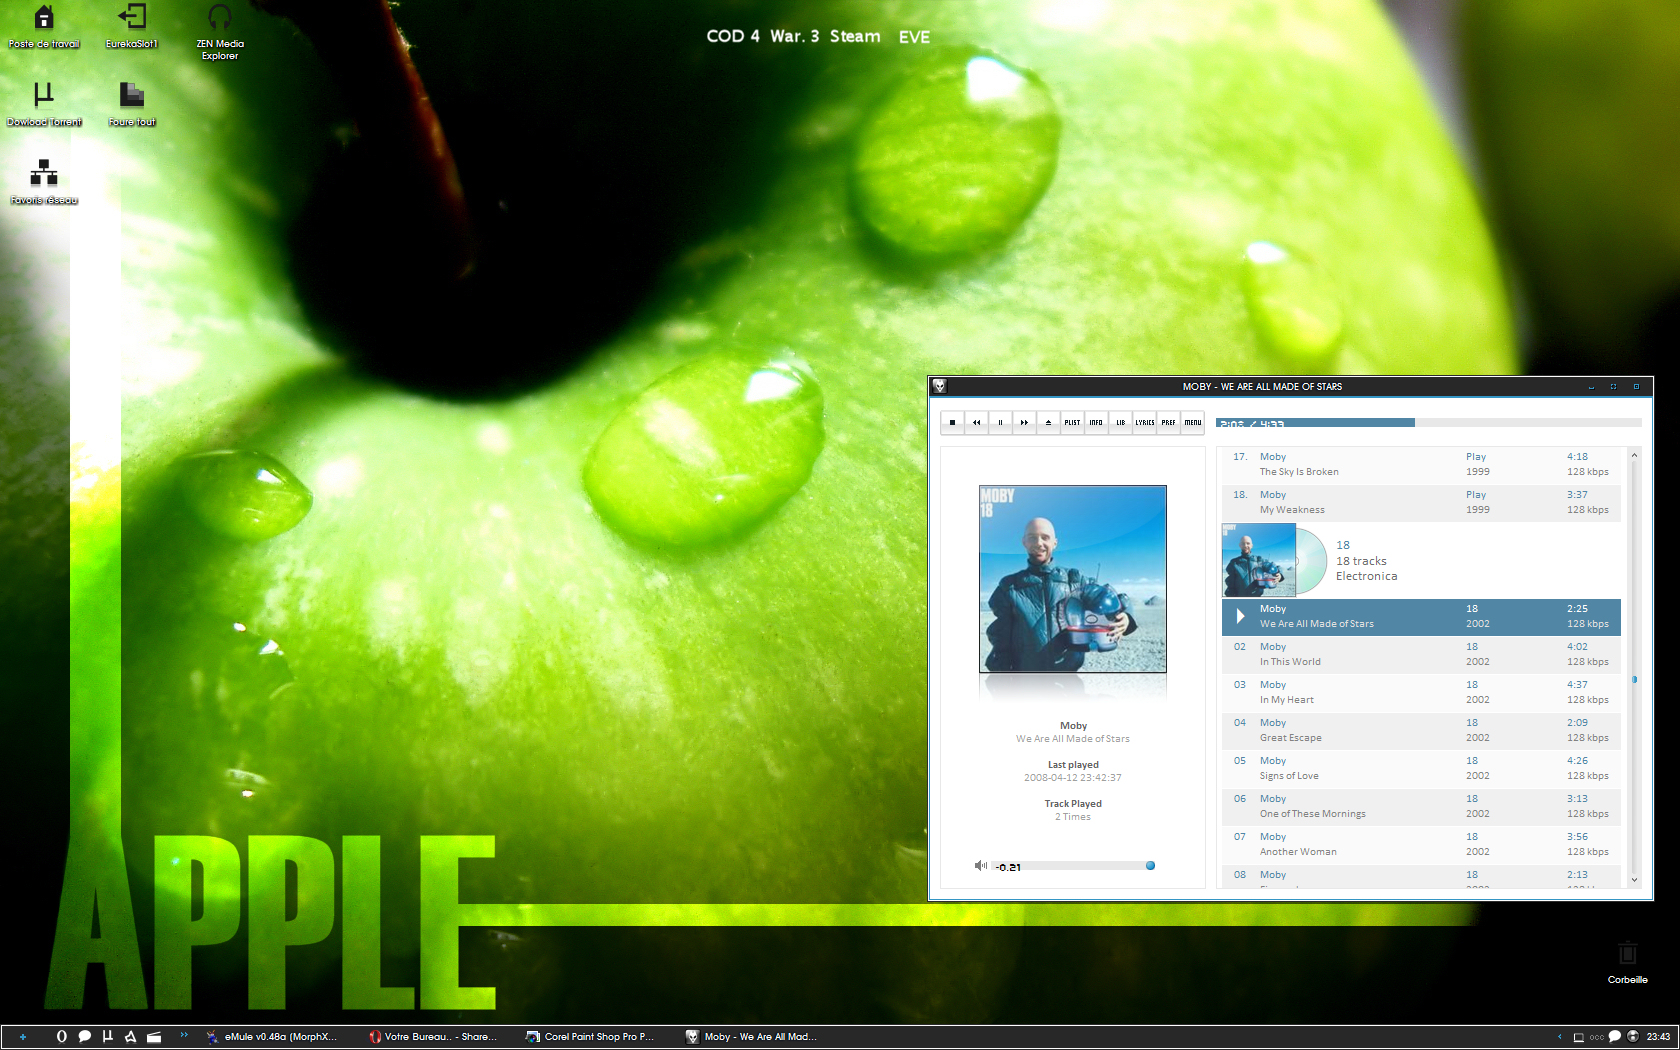The height and width of the screenshot is (1050, 1680).
Task: Click the volume slider handle
Action: coord(1150,866)
